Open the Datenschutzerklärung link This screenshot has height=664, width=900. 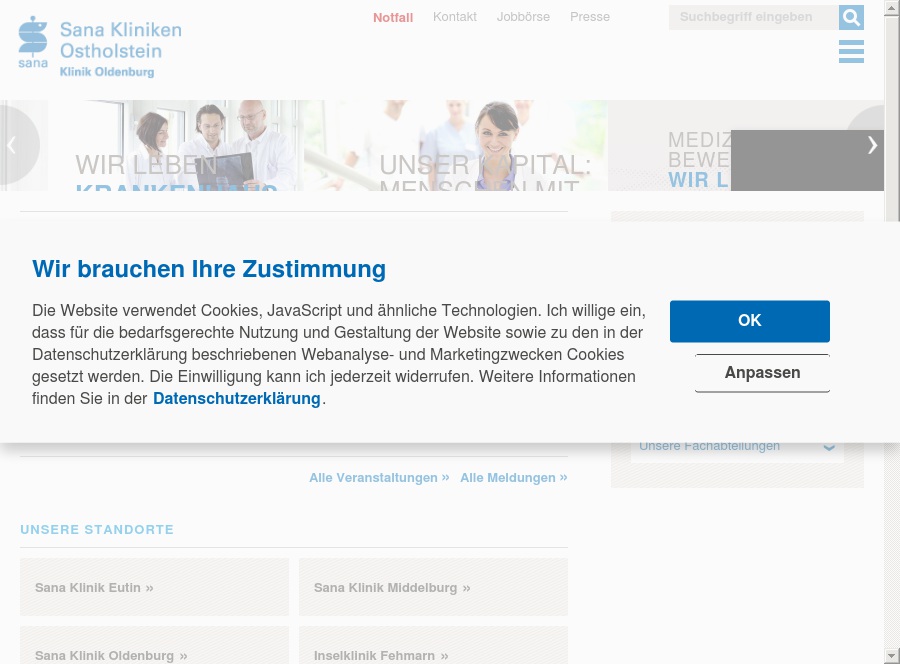(x=236, y=398)
